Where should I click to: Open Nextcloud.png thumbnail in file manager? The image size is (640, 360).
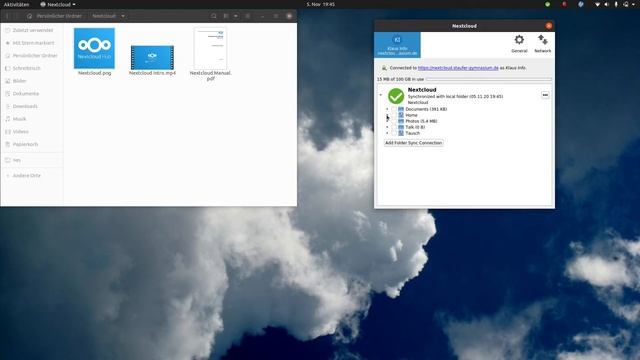94,48
